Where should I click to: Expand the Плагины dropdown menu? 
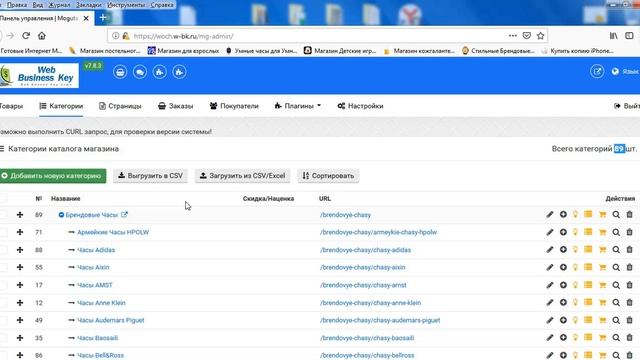(x=298, y=106)
